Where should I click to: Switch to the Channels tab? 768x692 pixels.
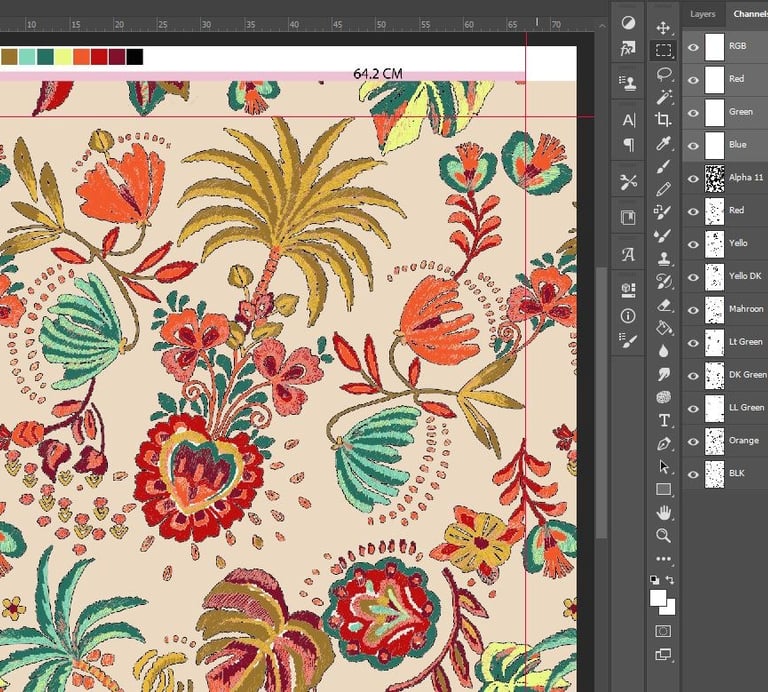point(750,14)
